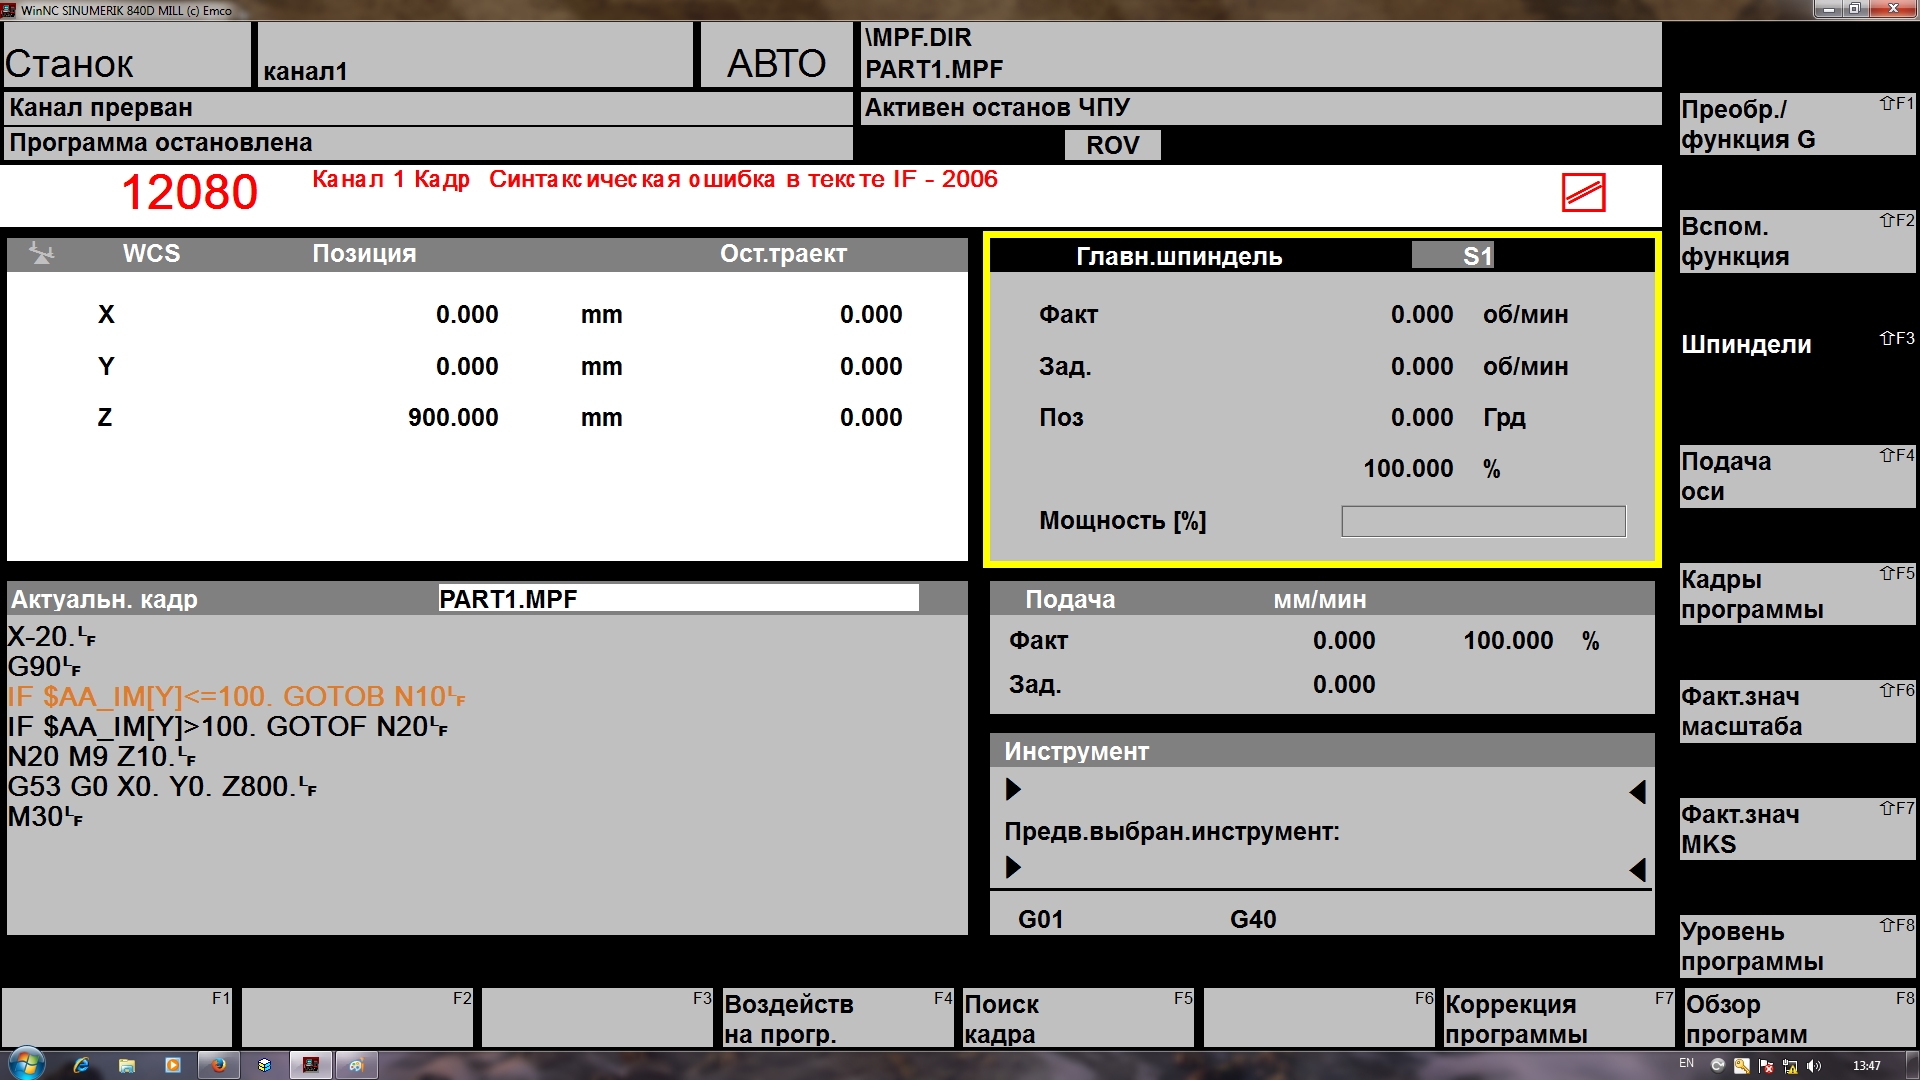The width and height of the screenshot is (1920, 1080).
Task: Click the ROV status indicator
Action: pos(1112,145)
